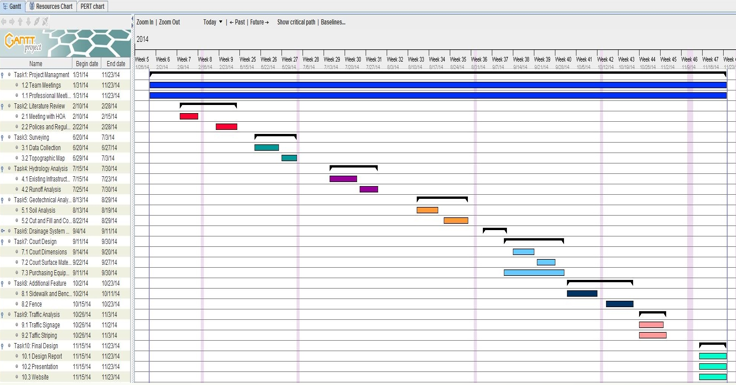Click the unindent task left arrow icon
Screen dimensions: 736x385
tap(4, 22)
